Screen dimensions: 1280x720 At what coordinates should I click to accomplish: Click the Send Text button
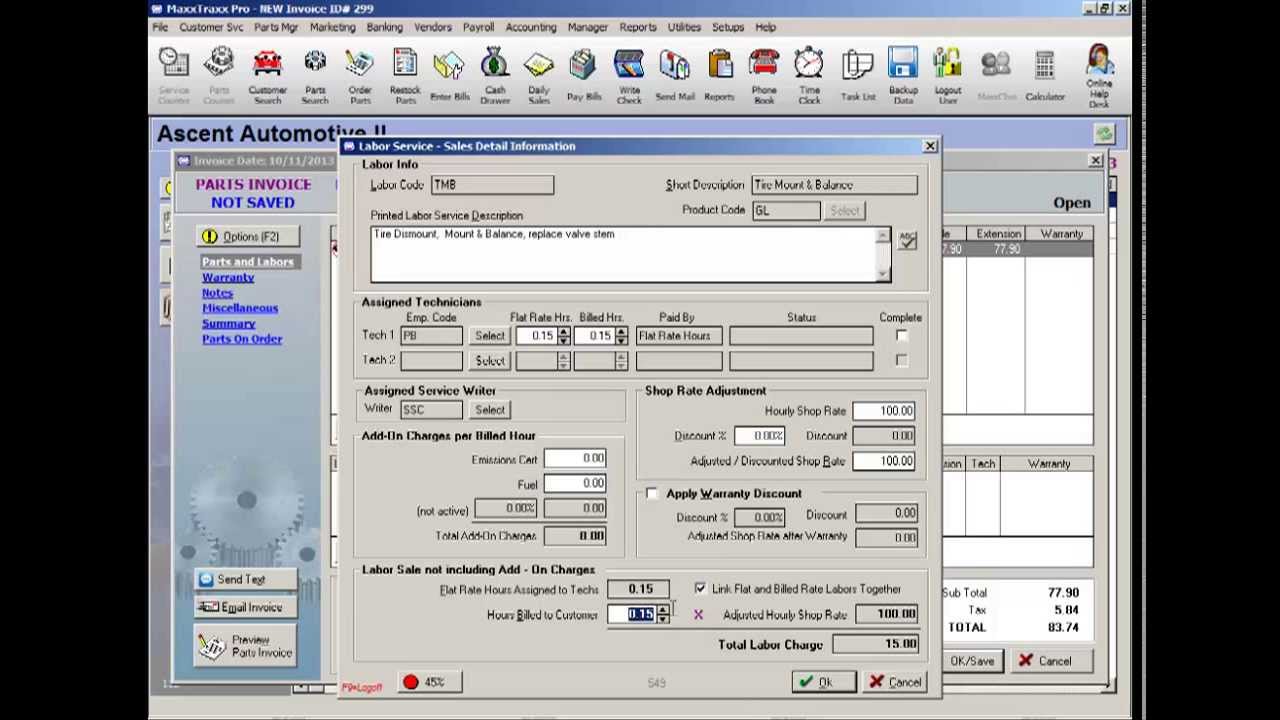pyautogui.click(x=245, y=580)
